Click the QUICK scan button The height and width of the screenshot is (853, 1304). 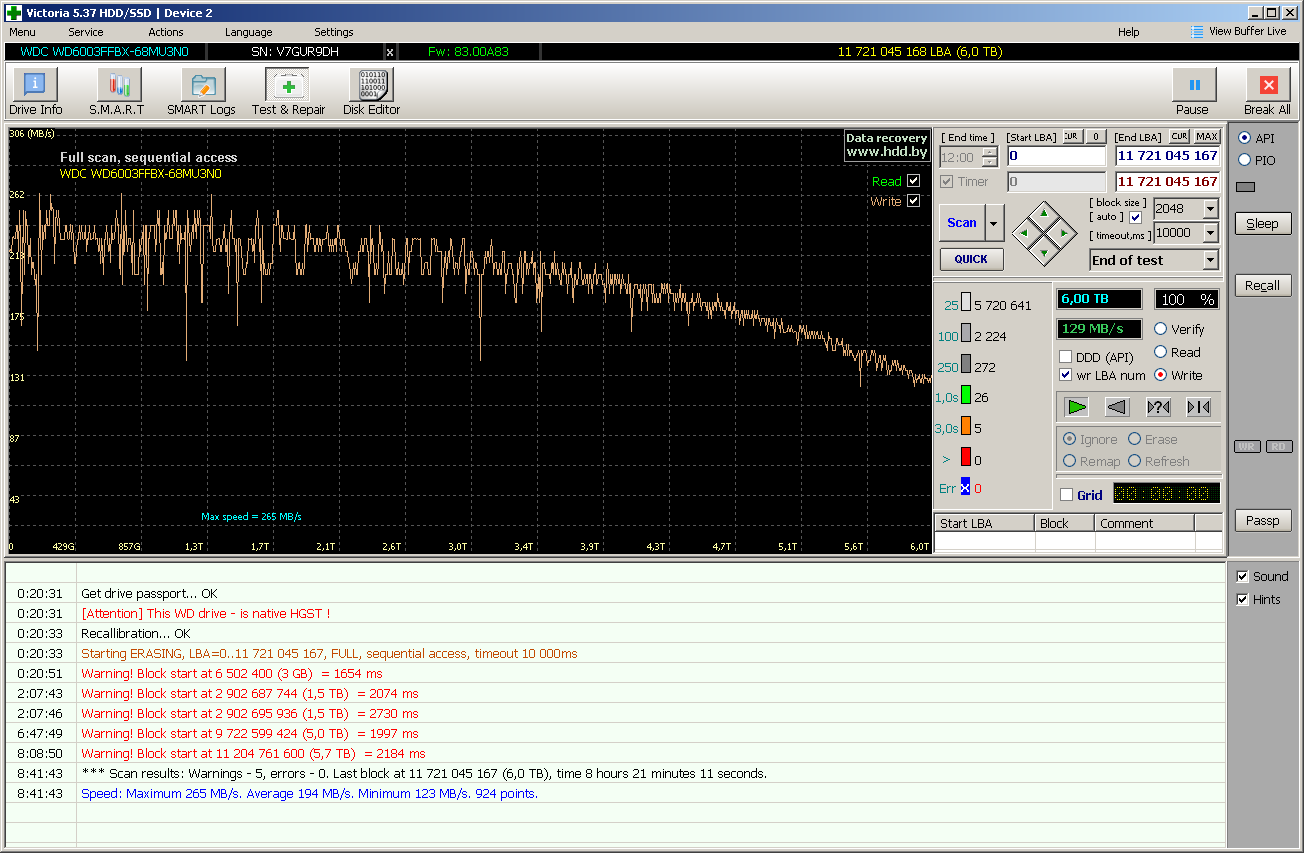tap(971, 259)
